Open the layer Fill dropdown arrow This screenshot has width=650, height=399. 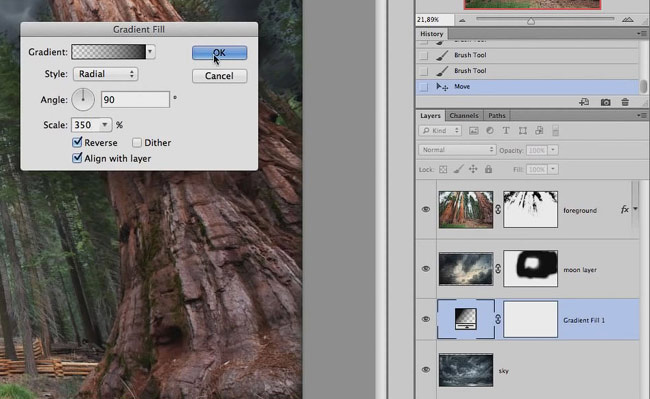[553, 169]
